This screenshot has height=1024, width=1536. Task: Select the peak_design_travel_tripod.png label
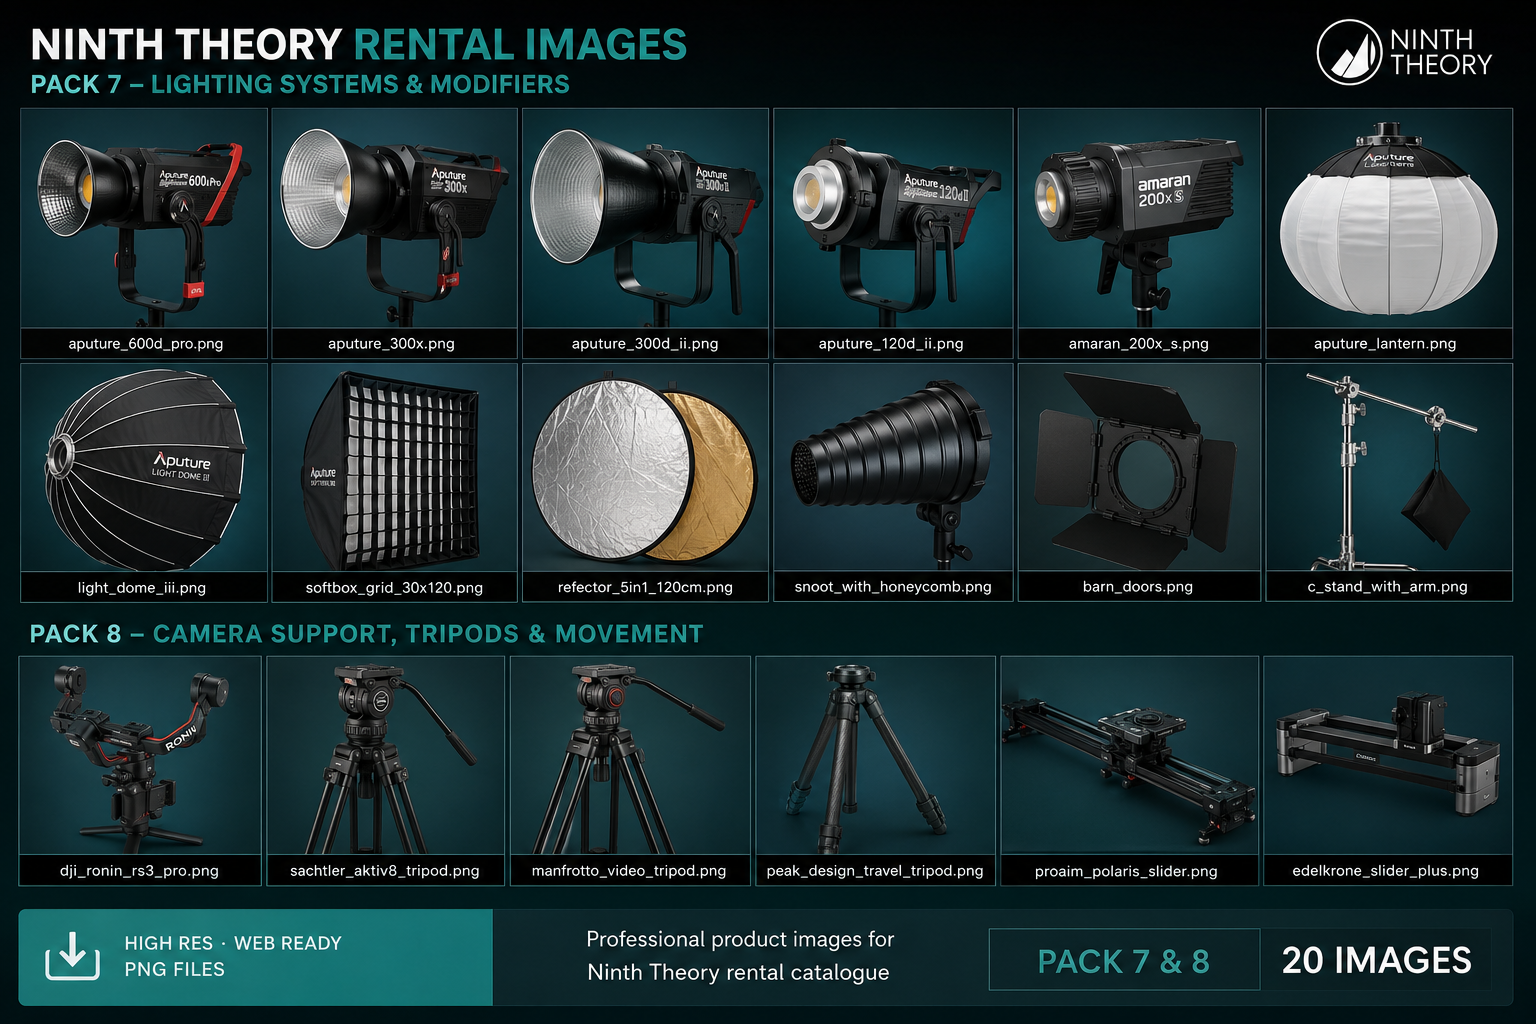pyautogui.click(x=875, y=871)
